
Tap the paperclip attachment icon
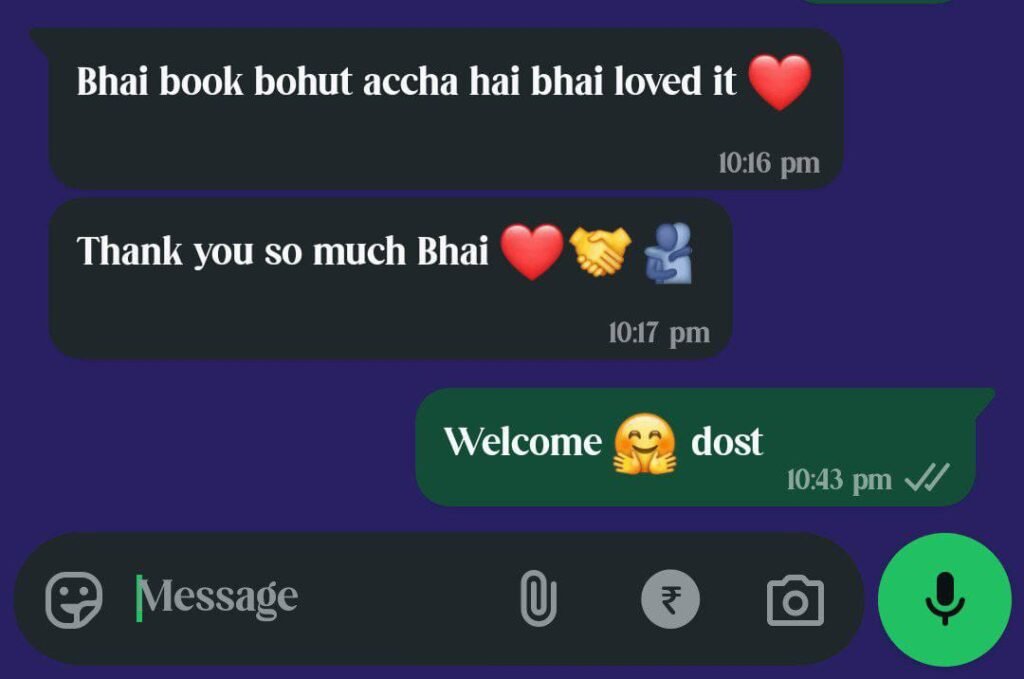tap(539, 599)
